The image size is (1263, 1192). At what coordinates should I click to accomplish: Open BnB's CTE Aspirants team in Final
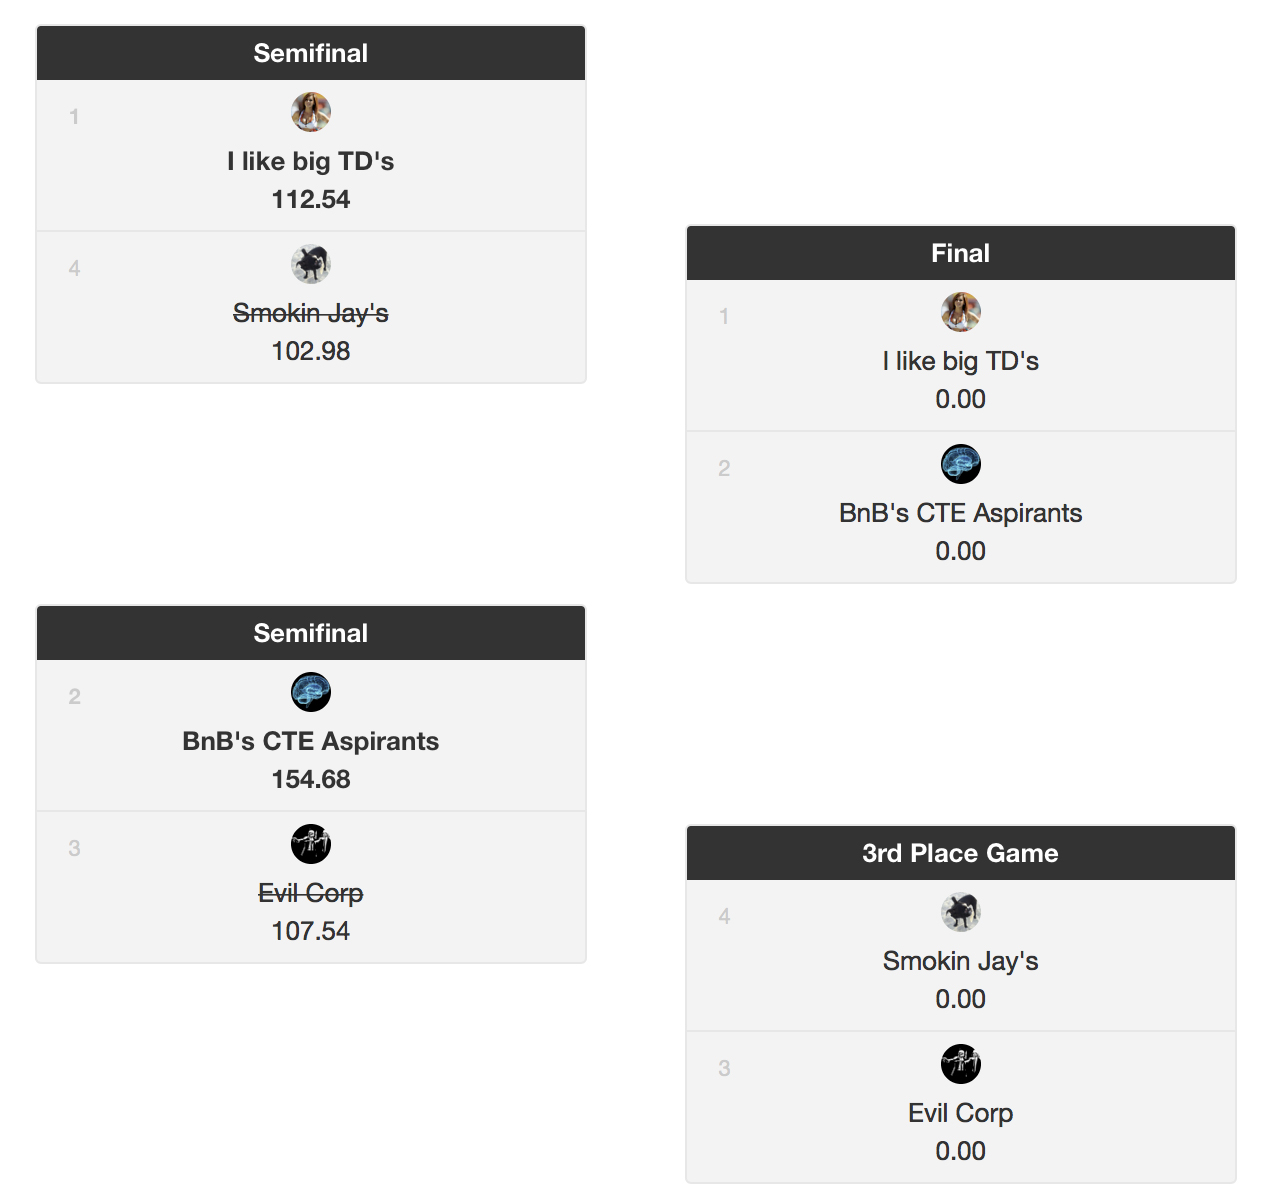(x=961, y=513)
